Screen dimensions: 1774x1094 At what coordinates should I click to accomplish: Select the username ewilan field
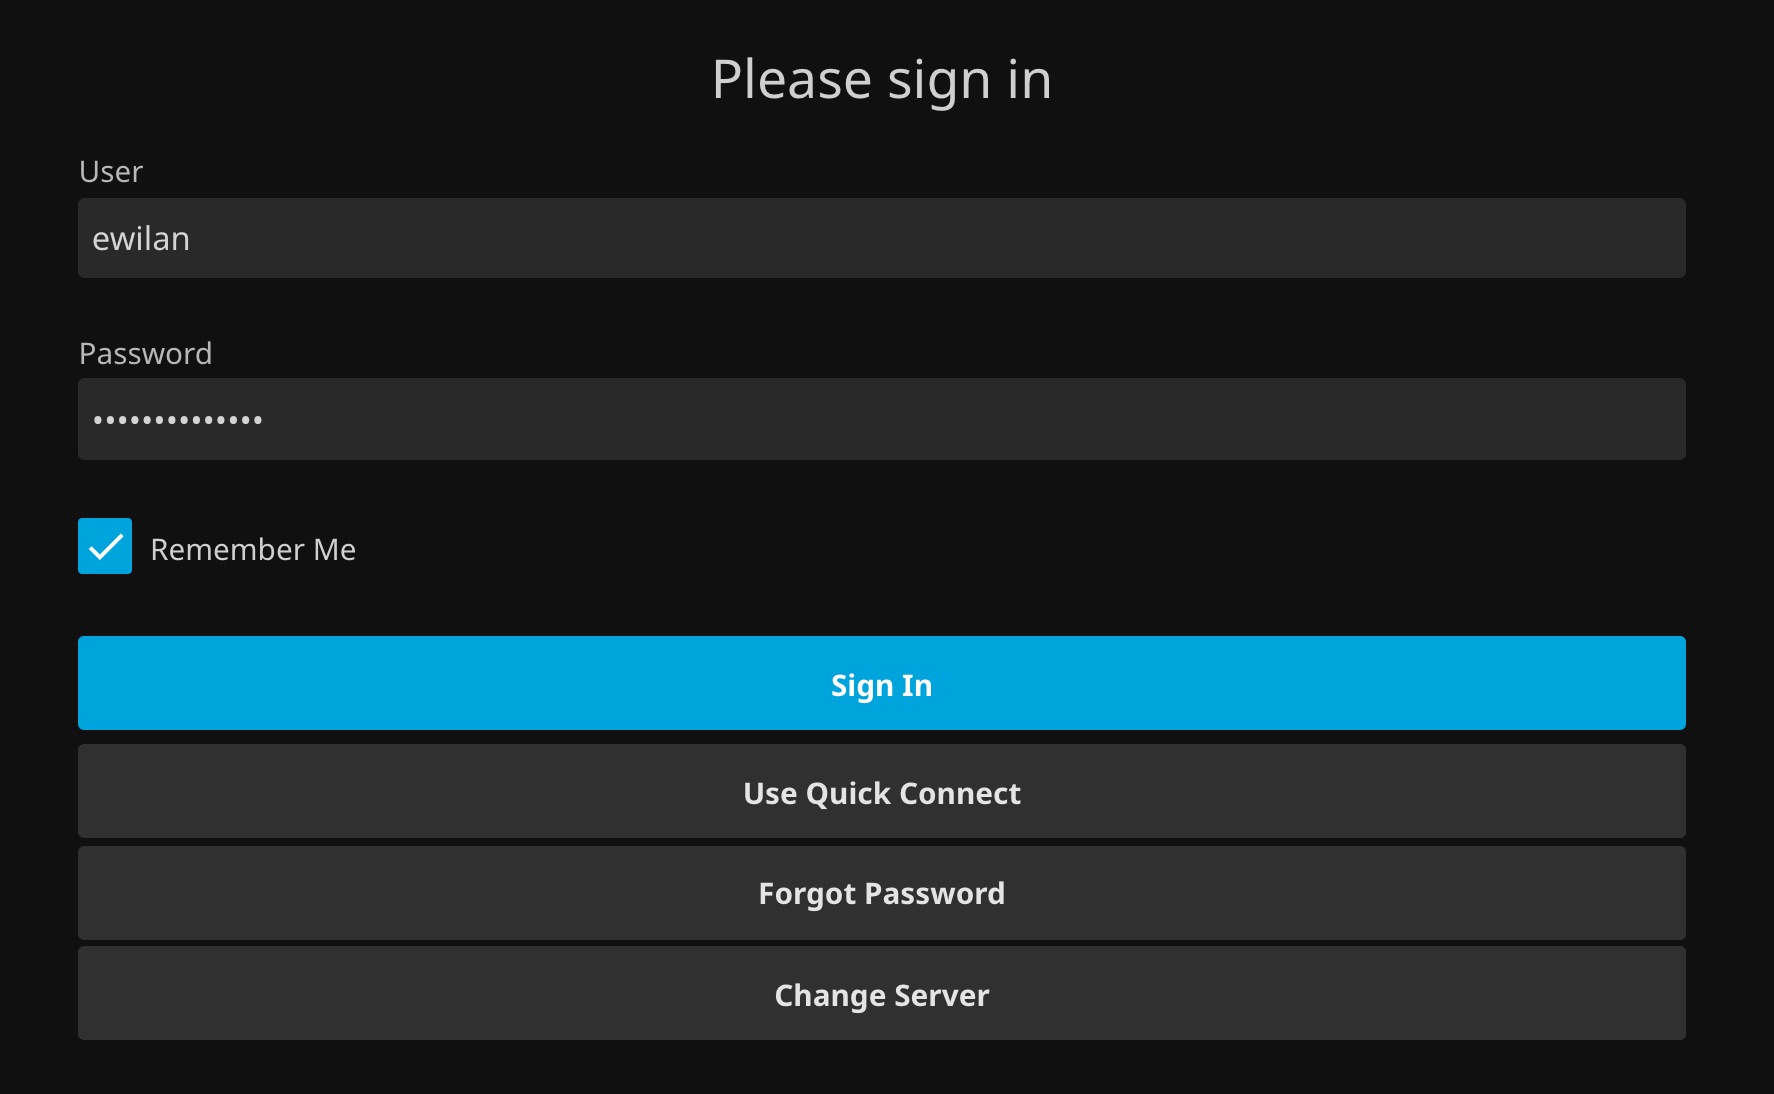click(x=881, y=238)
